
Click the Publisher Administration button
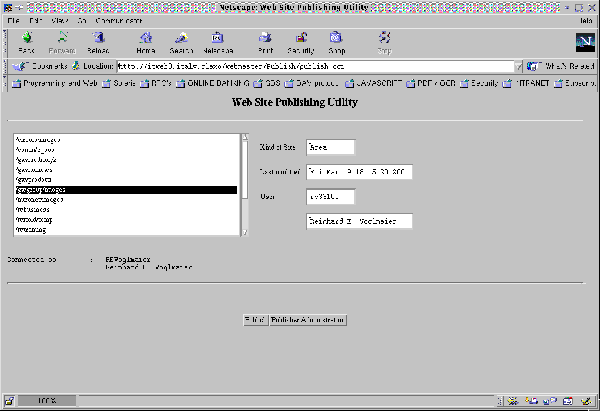[x=308, y=320]
